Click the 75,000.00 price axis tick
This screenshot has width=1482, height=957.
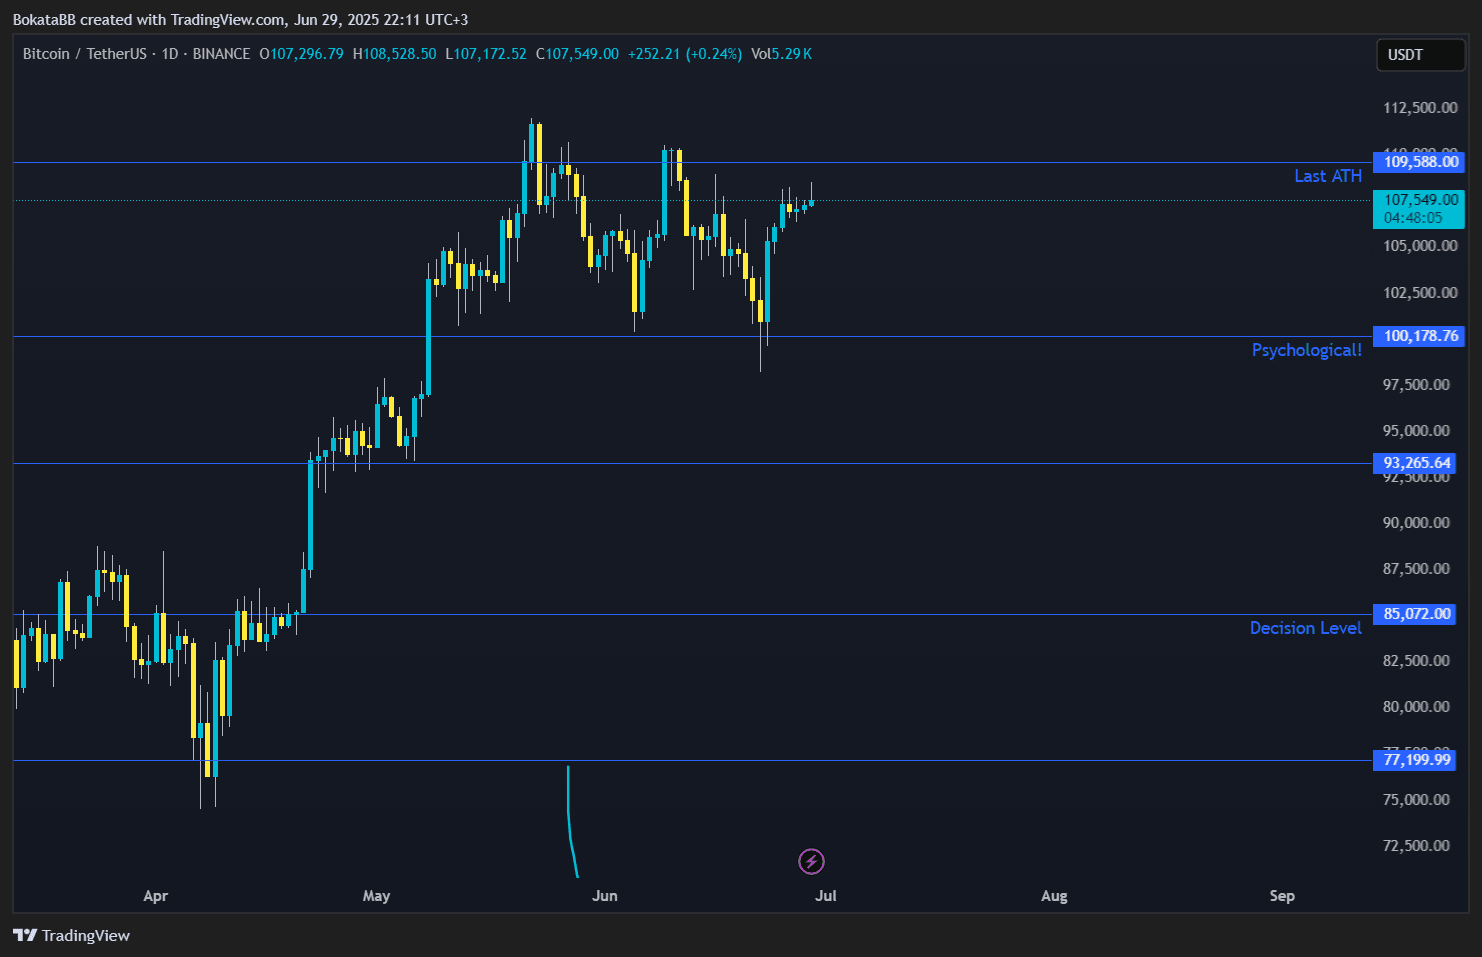[1416, 800]
